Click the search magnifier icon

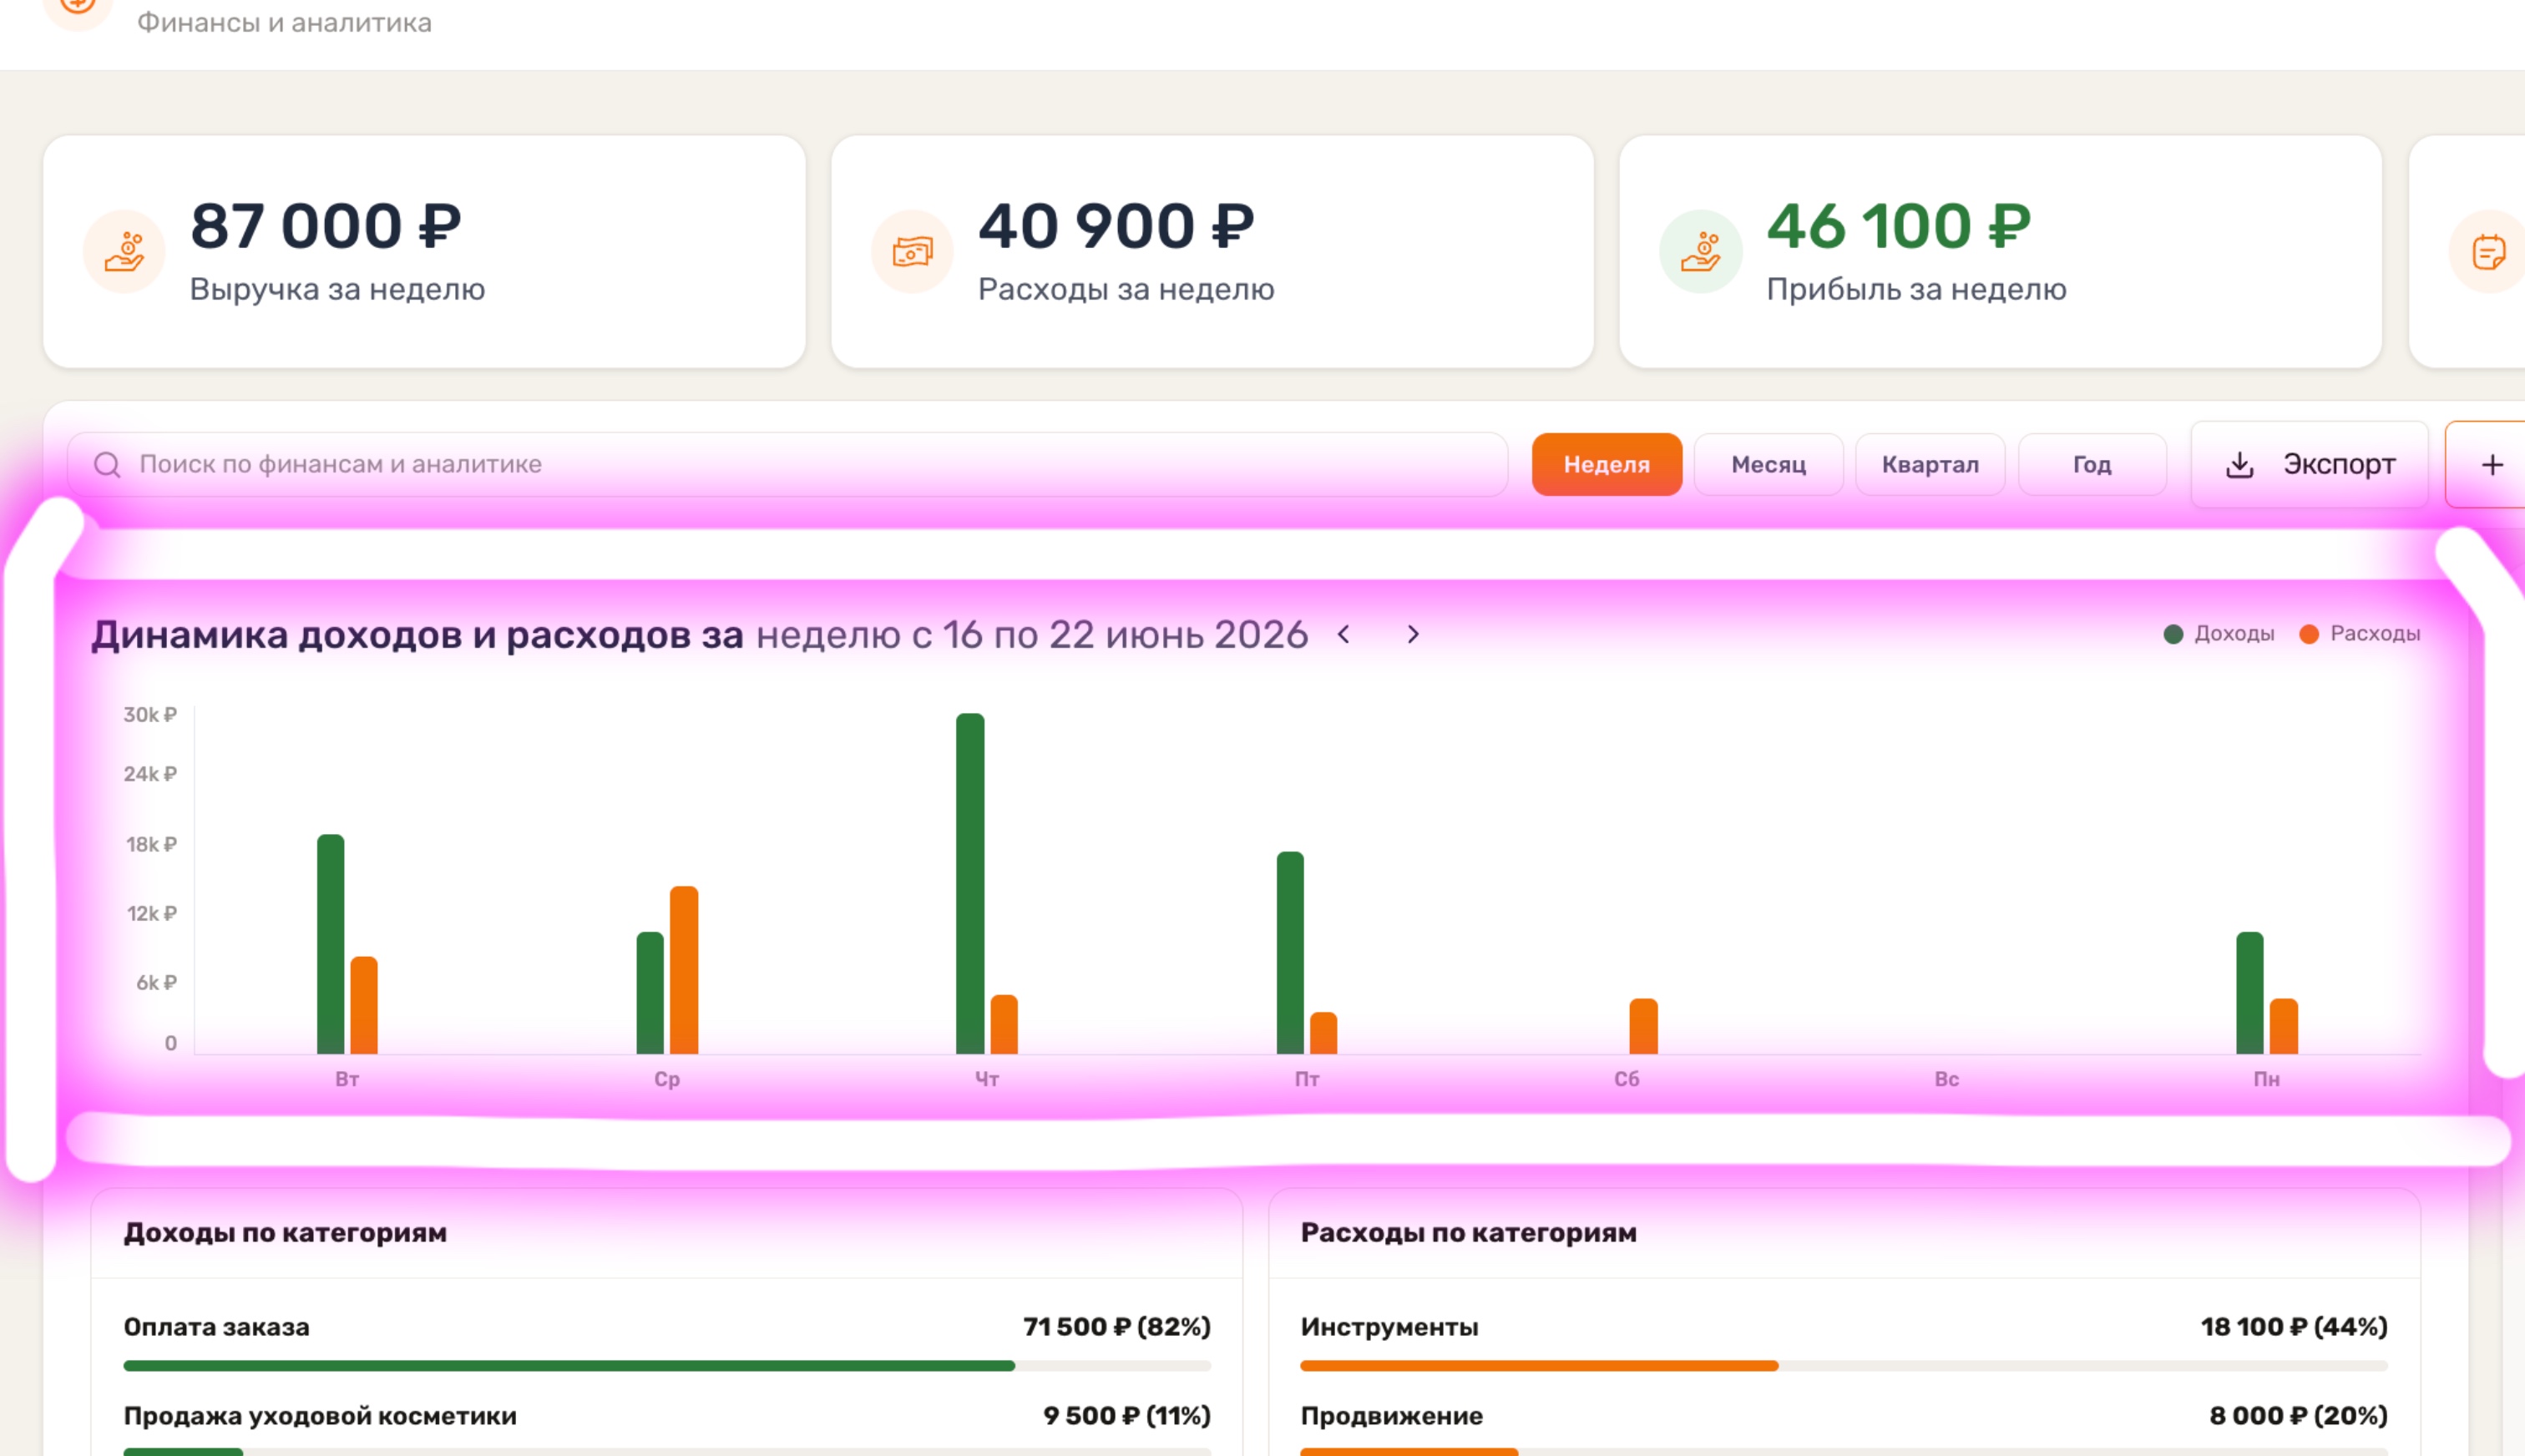coord(107,465)
